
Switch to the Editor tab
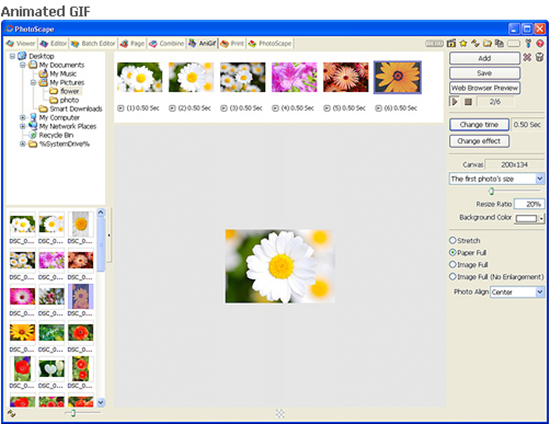pyautogui.click(x=54, y=43)
